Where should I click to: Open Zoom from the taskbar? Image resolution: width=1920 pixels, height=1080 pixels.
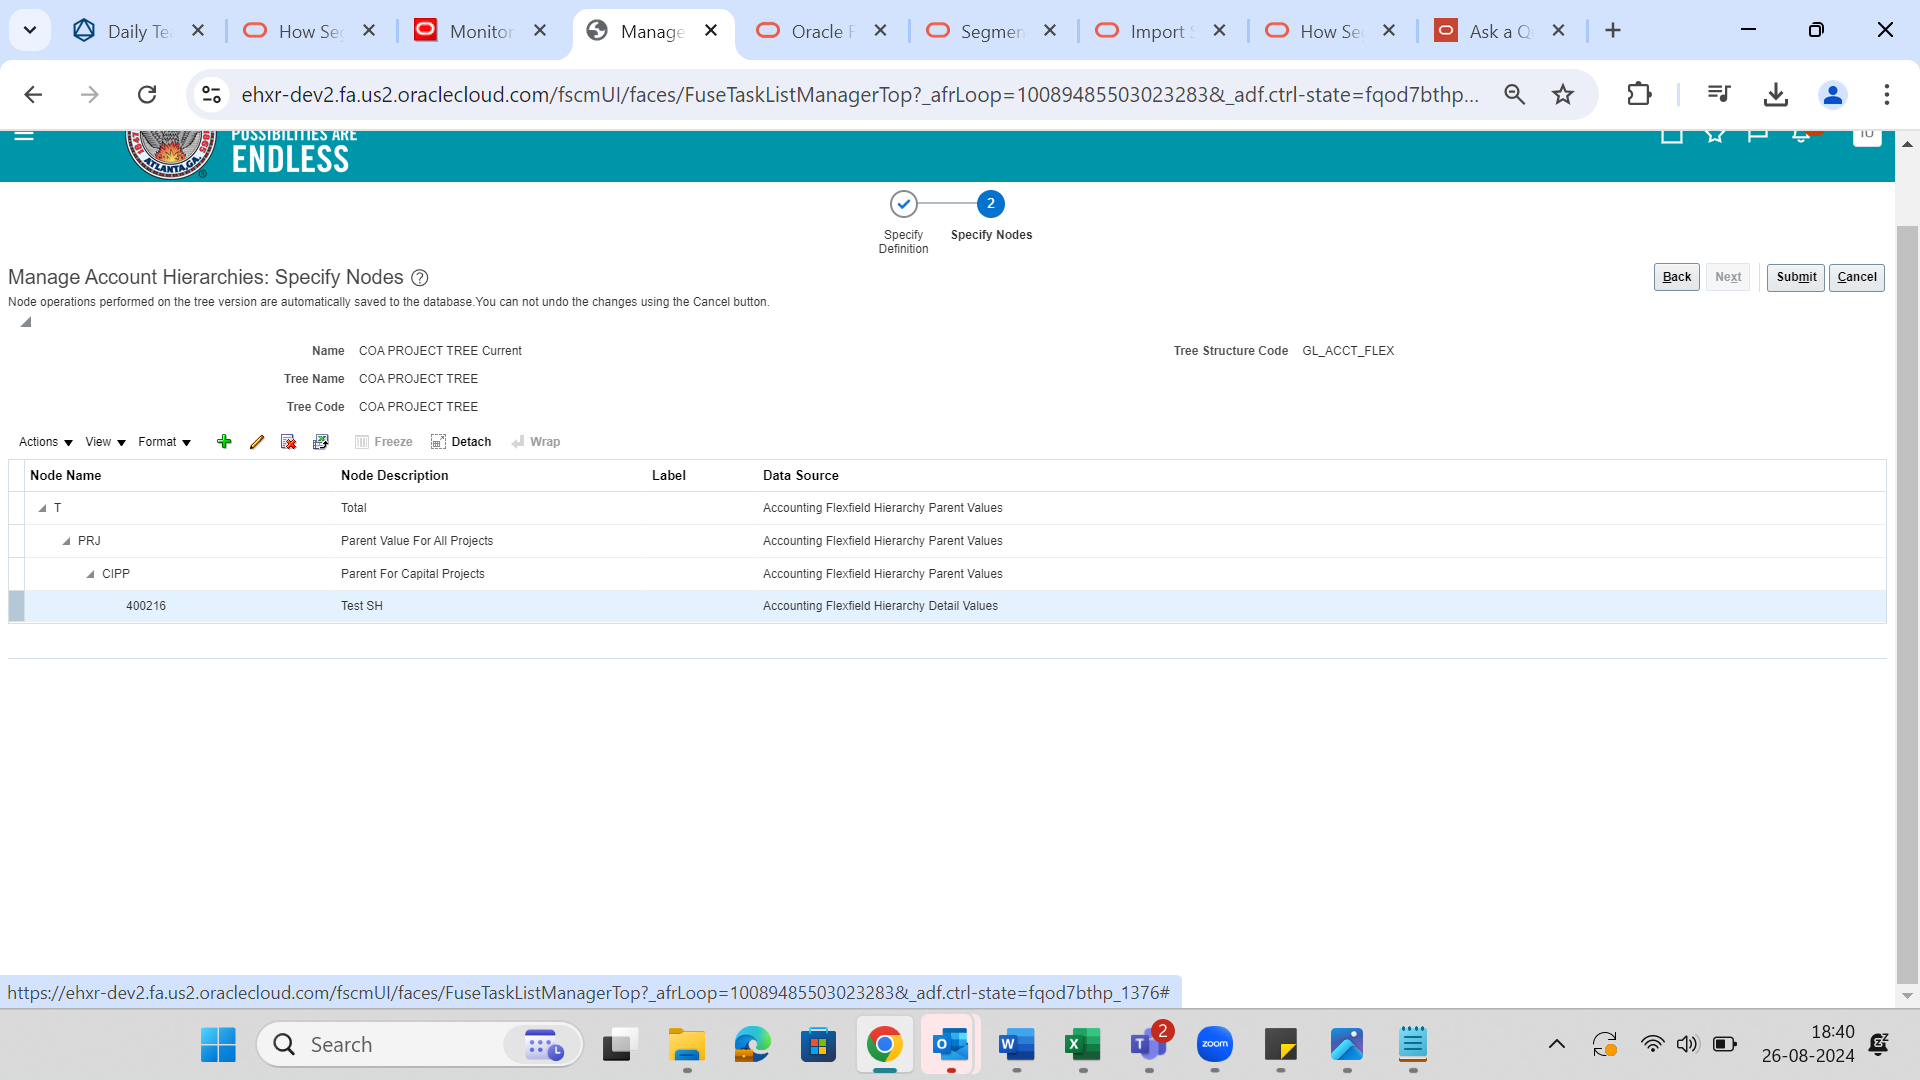pyautogui.click(x=1215, y=1045)
